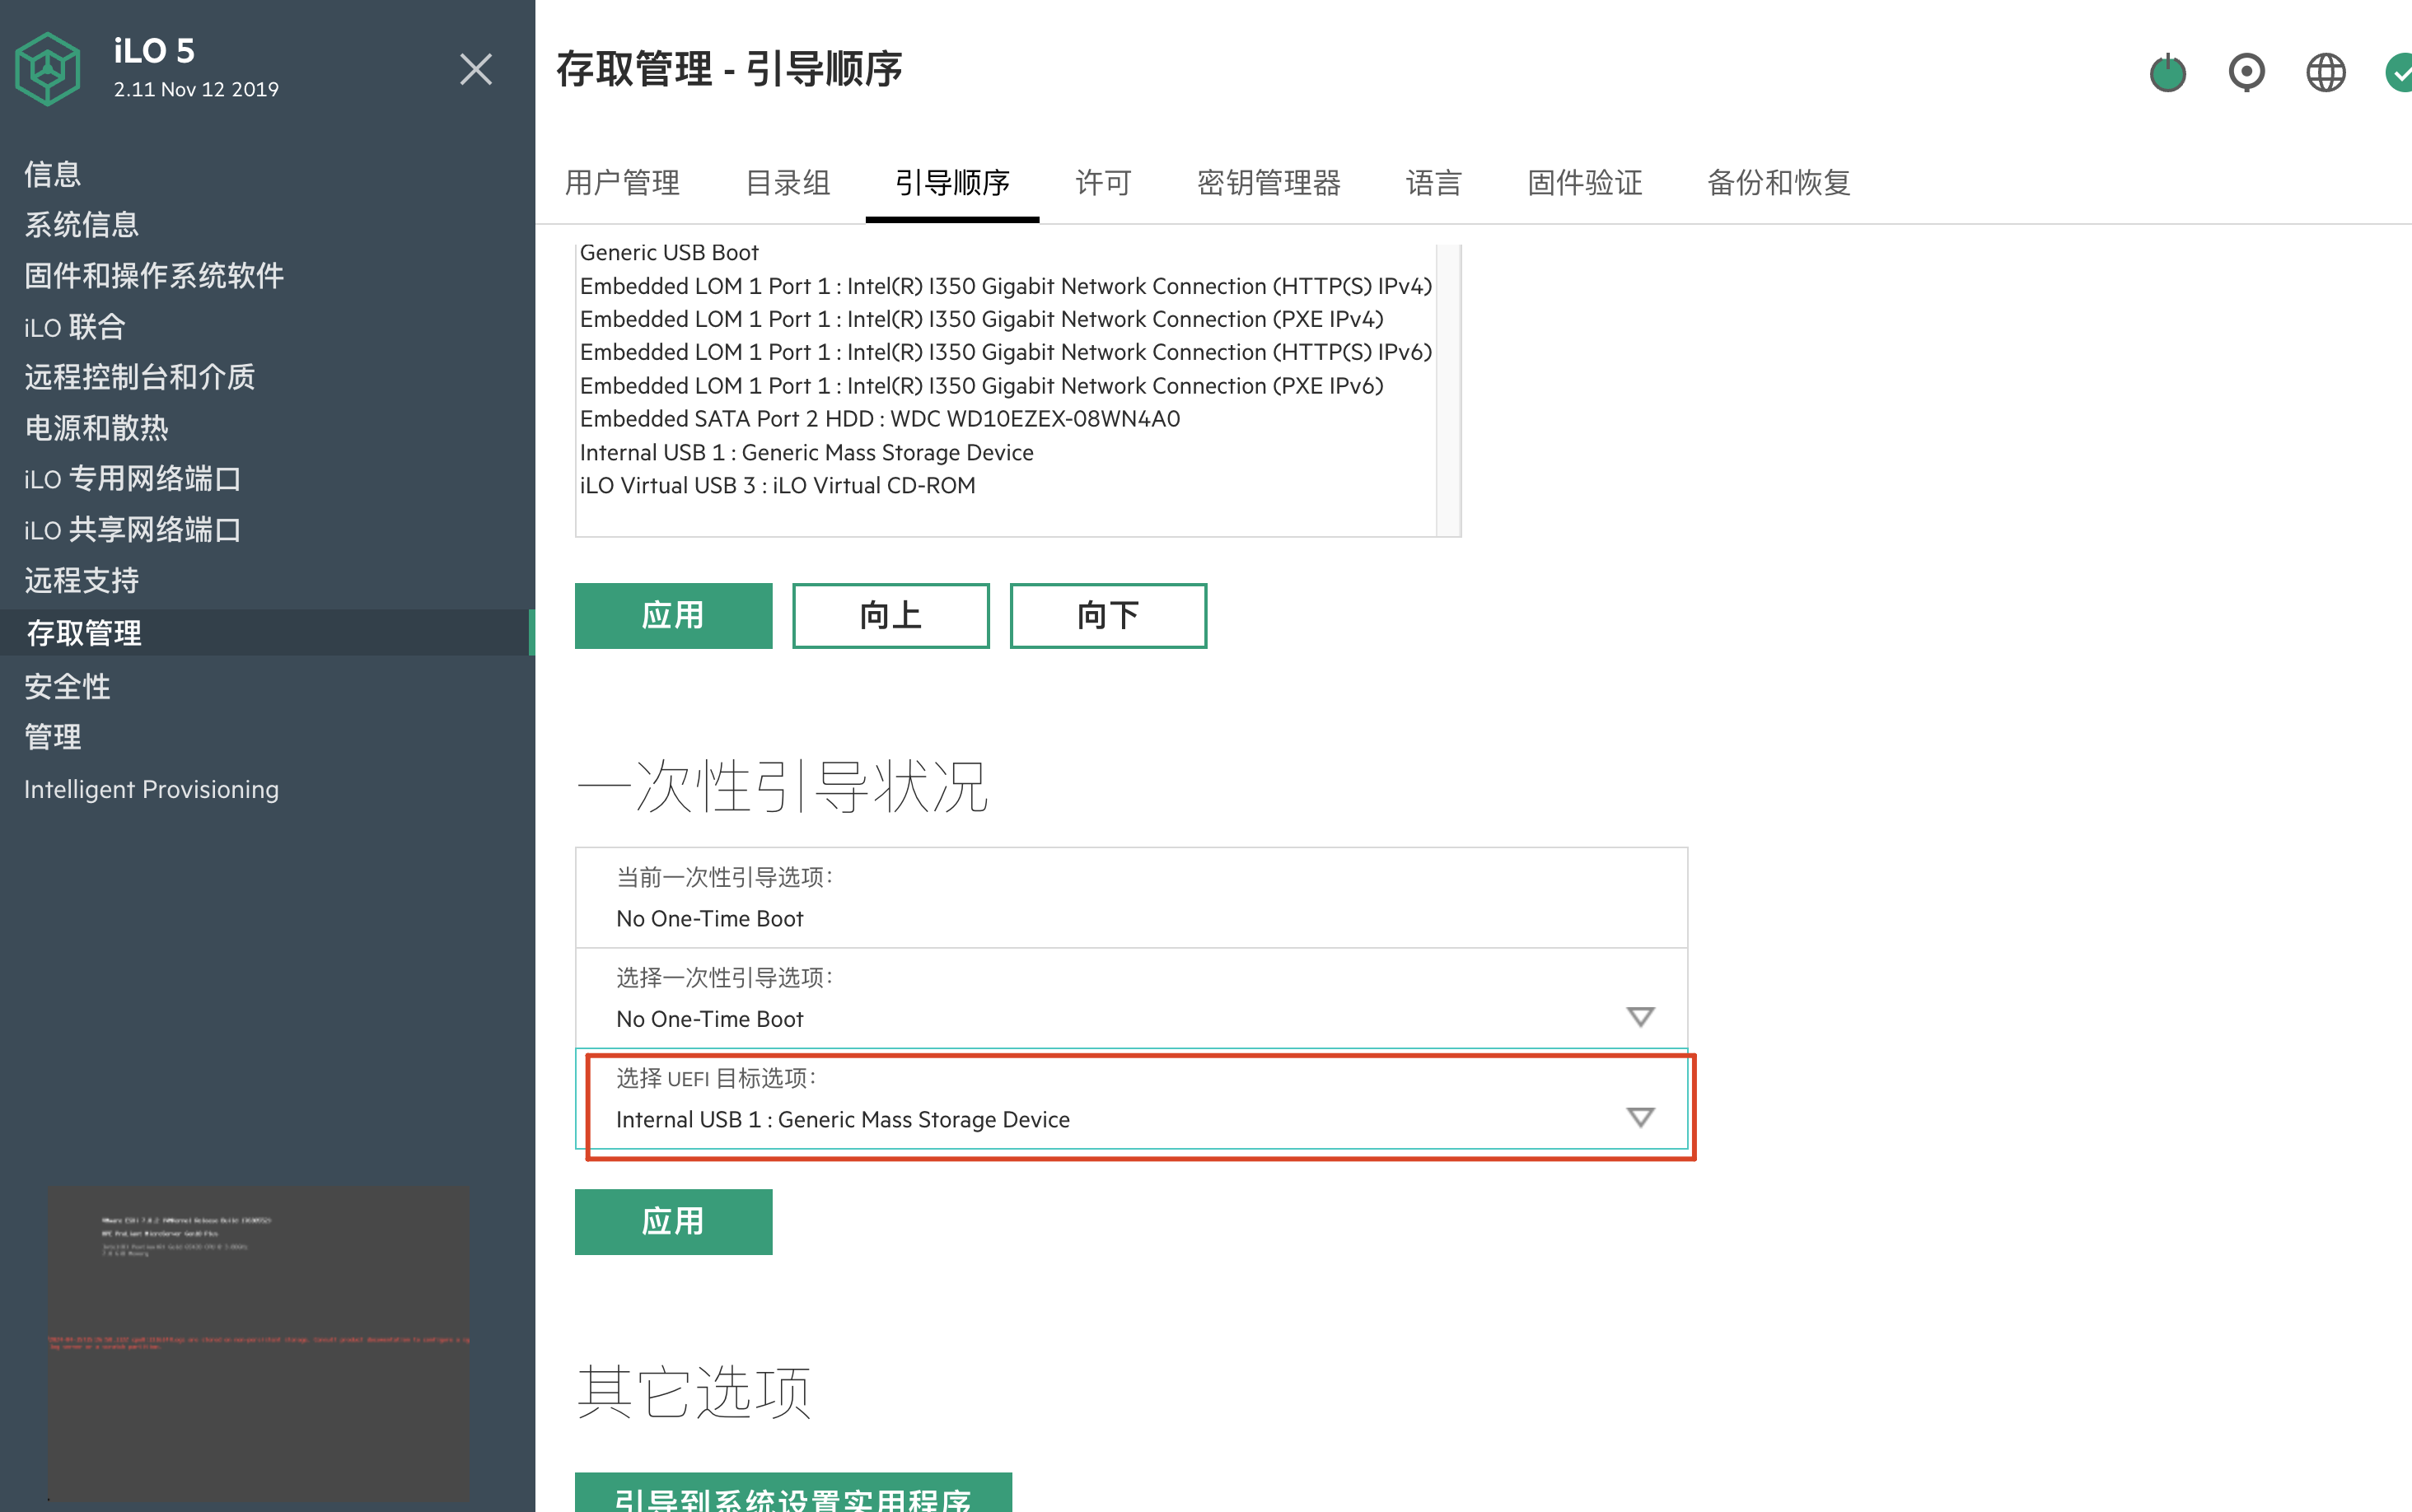2412x1512 pixels.
Task: Open the 密钥管理器 tab
Action: point(1268,183)
